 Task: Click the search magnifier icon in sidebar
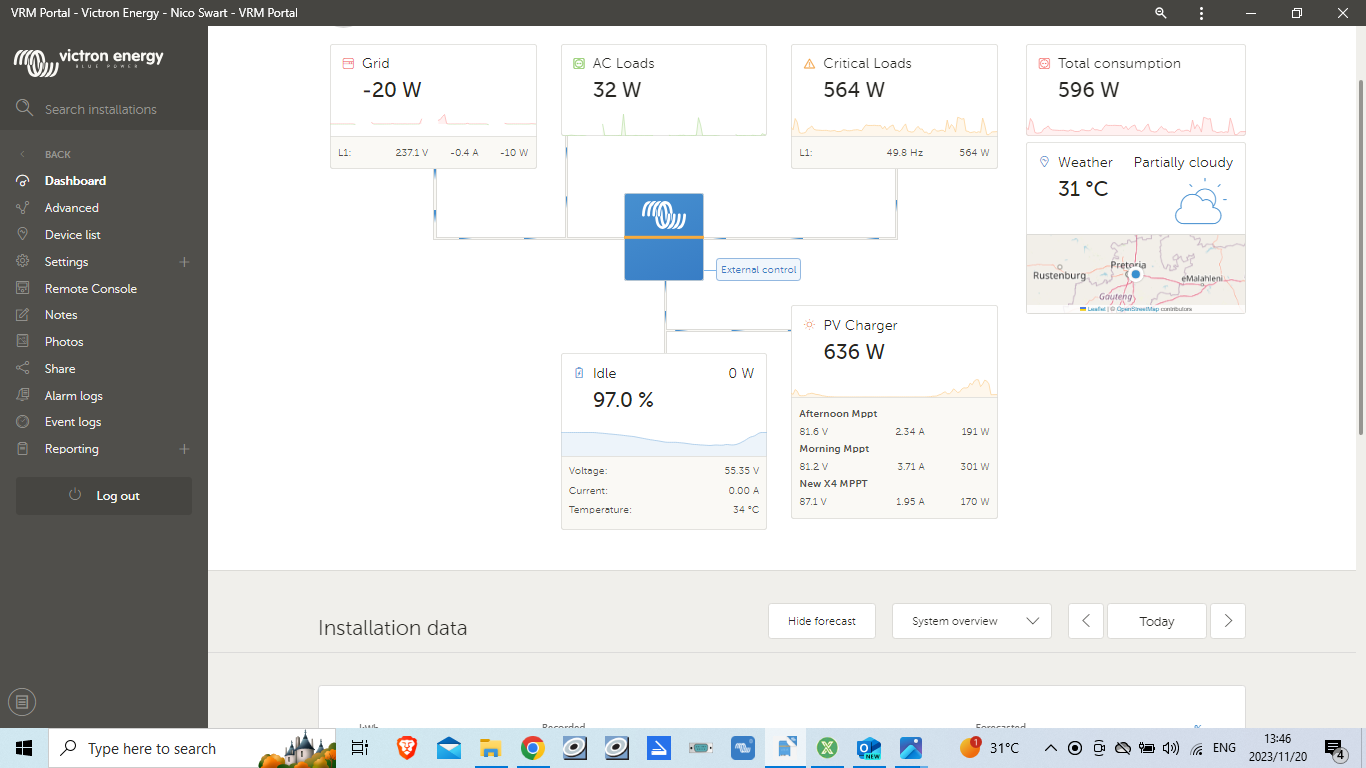(24, 108)
